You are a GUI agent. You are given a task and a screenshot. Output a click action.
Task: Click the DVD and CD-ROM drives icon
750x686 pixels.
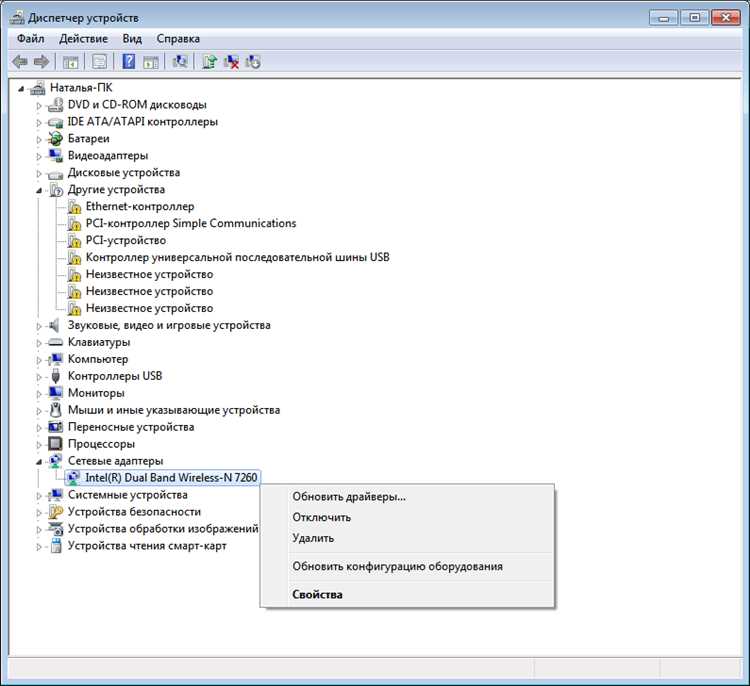click(x=55, y=105)
